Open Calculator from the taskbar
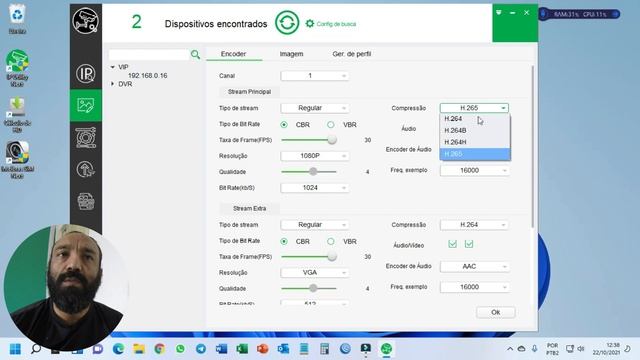Viewport: 640px width, 360px height. (x=324, y=349)
